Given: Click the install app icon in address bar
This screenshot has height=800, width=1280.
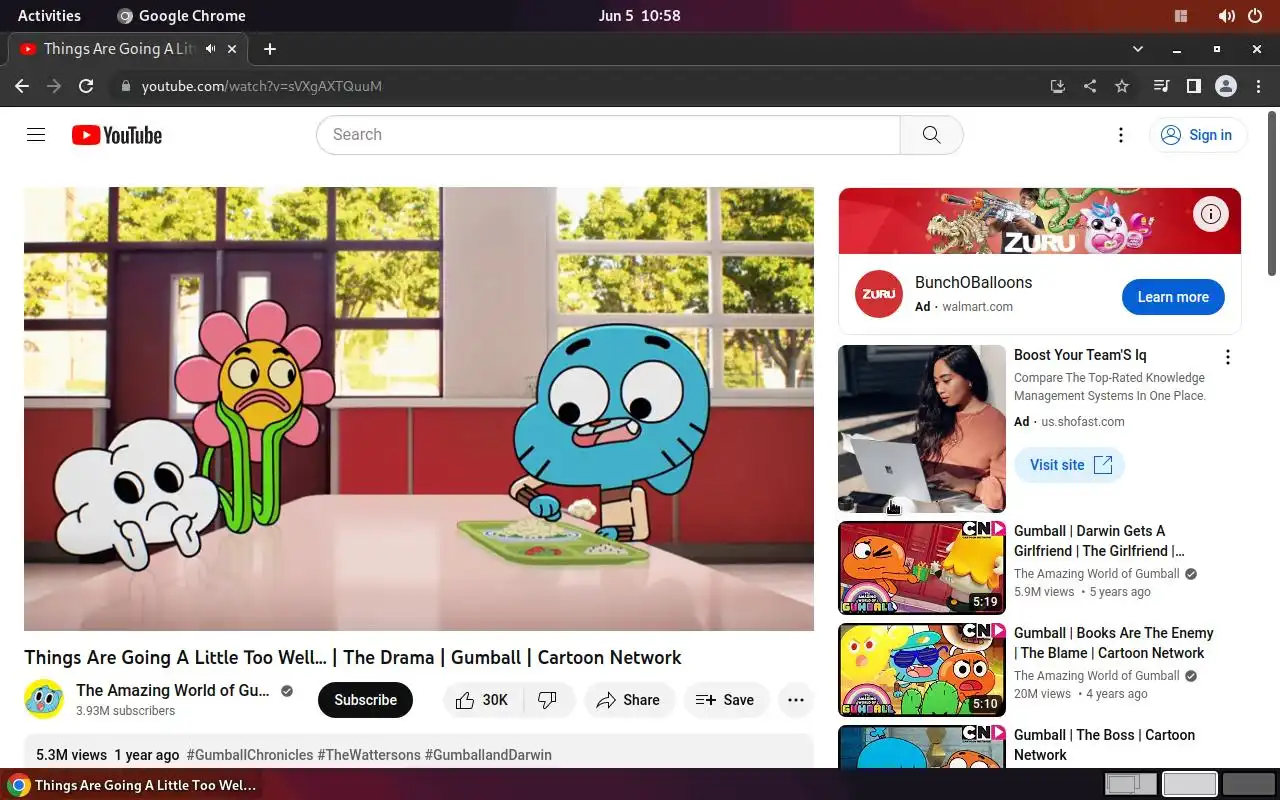Looking at the screenshot, I should [x=1058, y=86].
